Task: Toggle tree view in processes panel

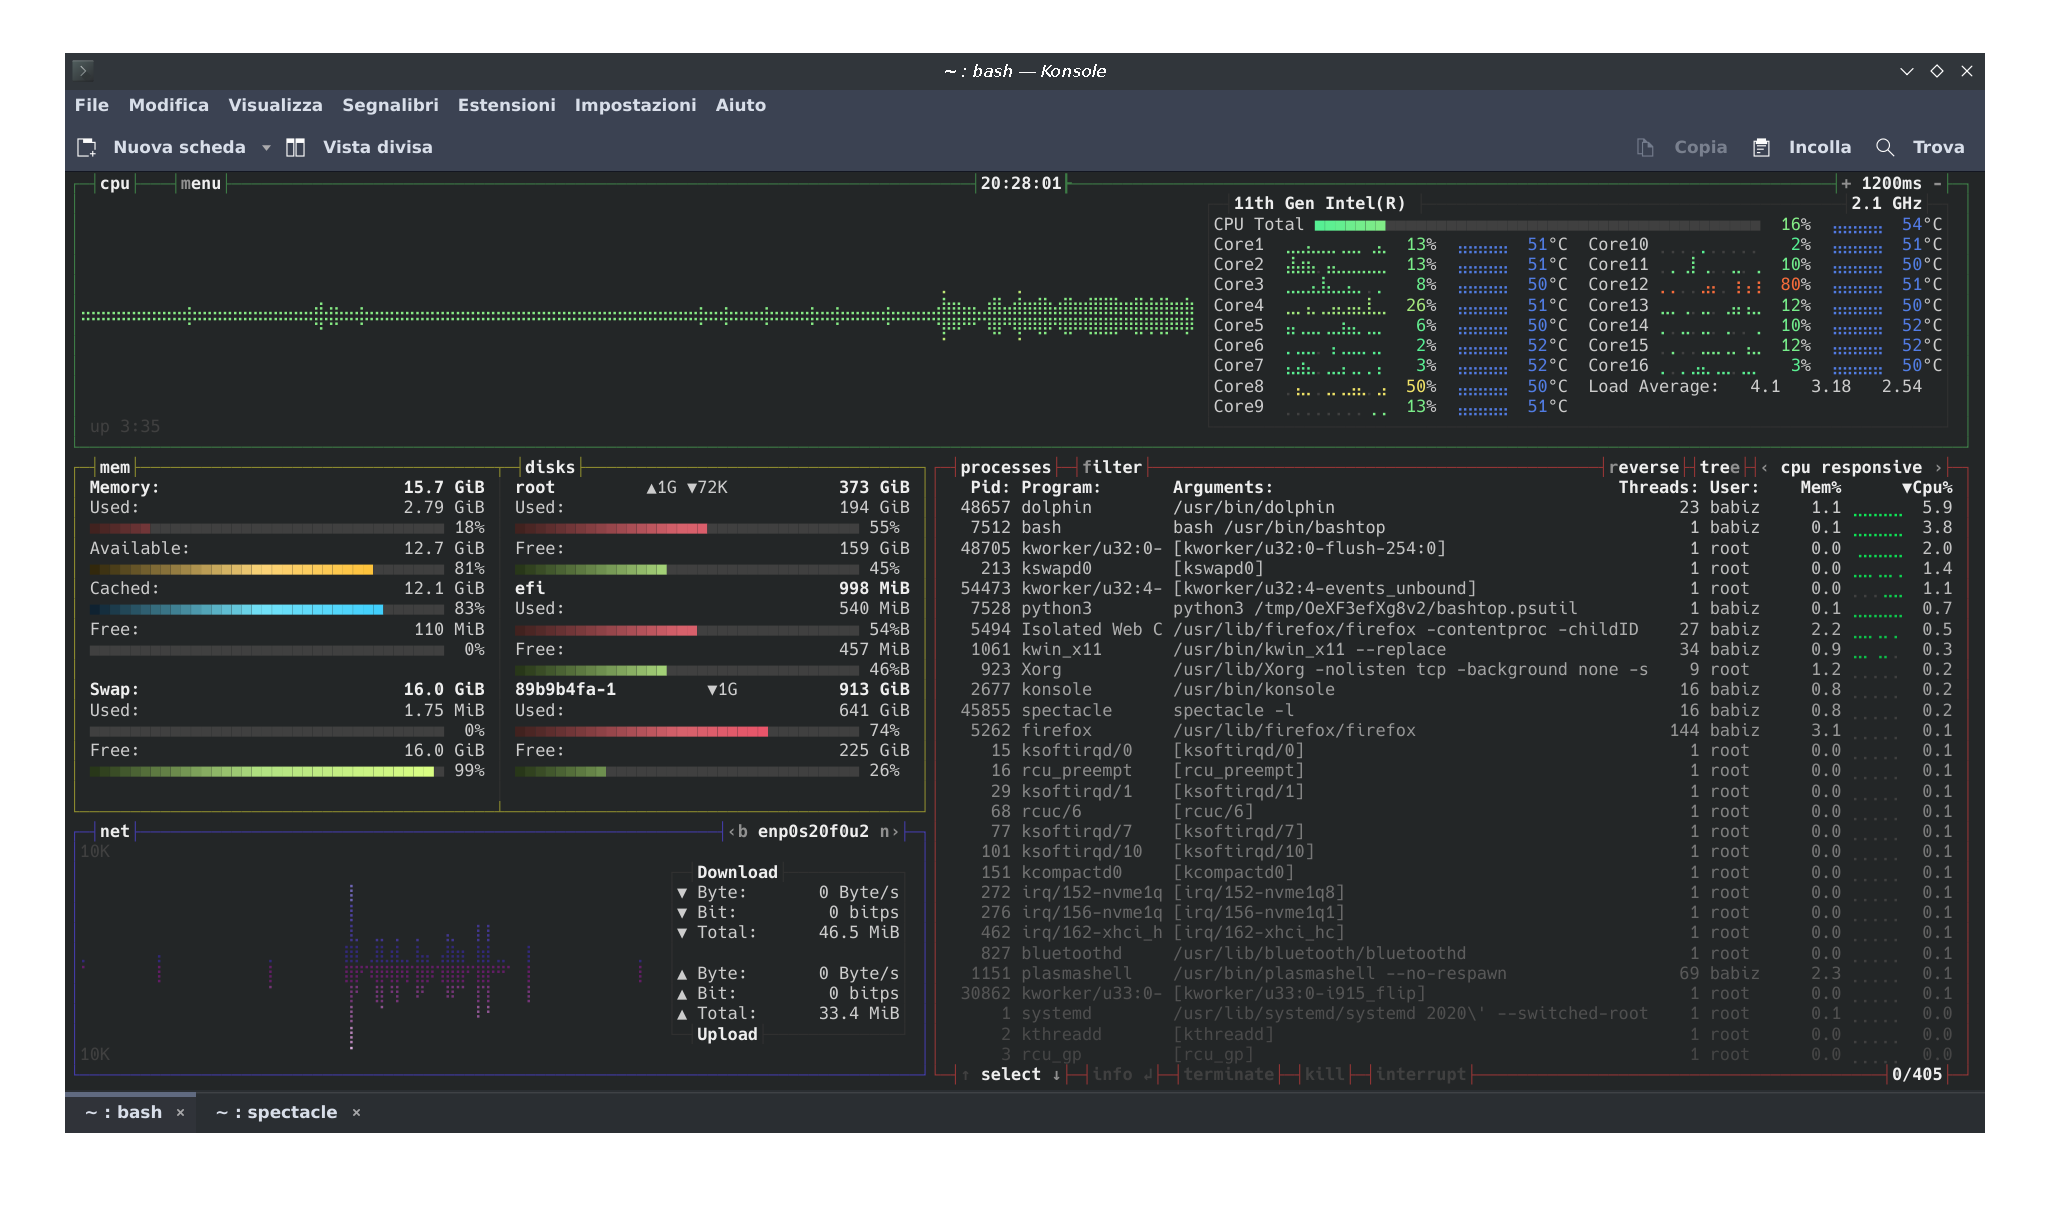Action: pos(1719,467)
